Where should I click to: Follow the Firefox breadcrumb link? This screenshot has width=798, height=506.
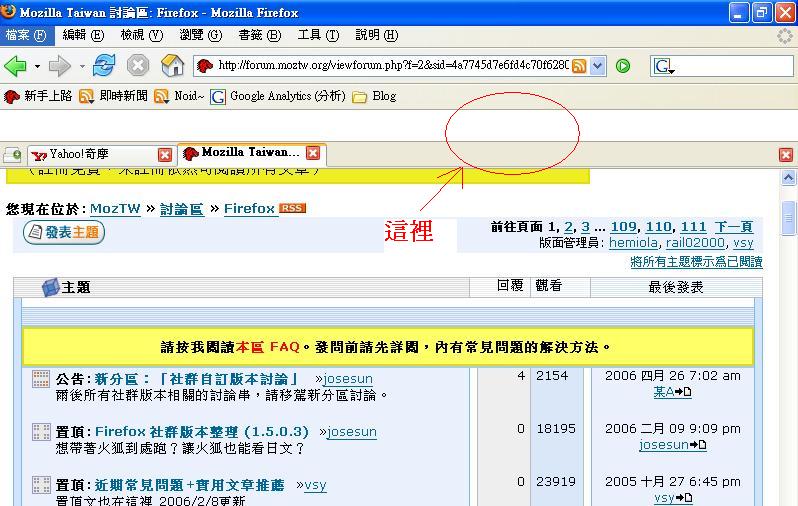click(x=249, y=209)
